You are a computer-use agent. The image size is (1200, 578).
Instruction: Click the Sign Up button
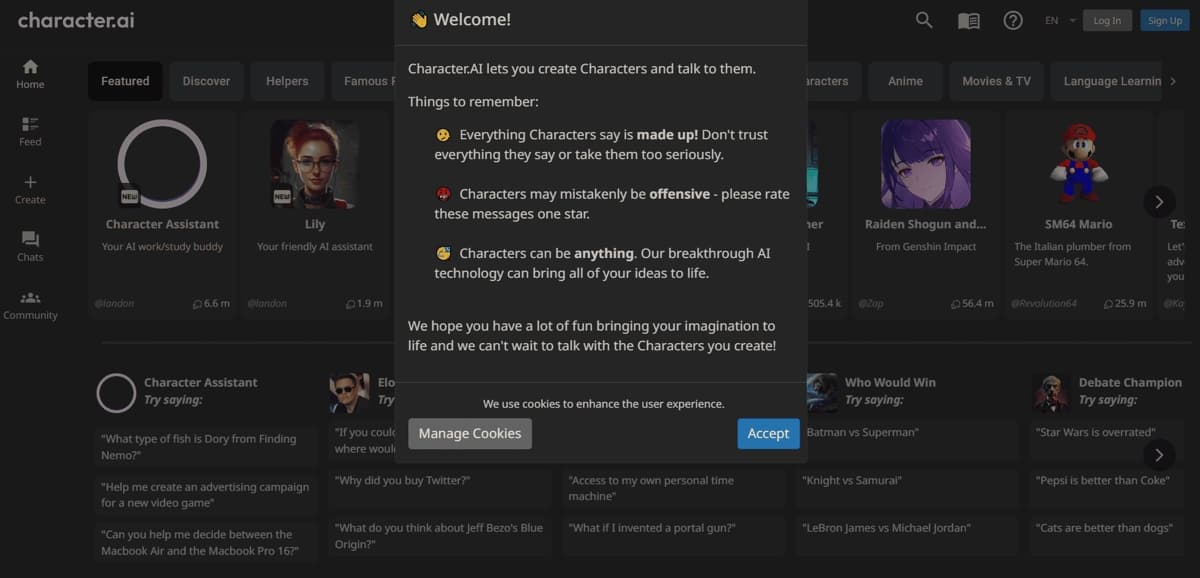(1165, 20)
